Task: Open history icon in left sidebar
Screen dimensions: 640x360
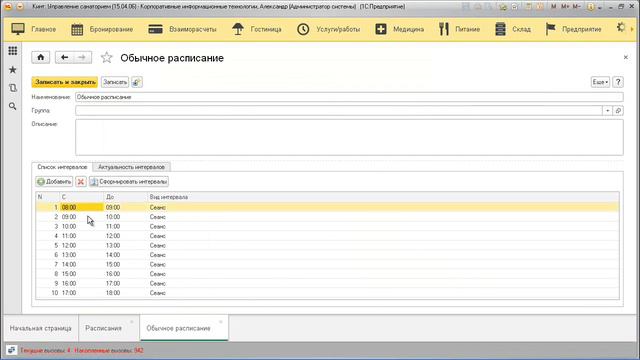Action: 13,88
